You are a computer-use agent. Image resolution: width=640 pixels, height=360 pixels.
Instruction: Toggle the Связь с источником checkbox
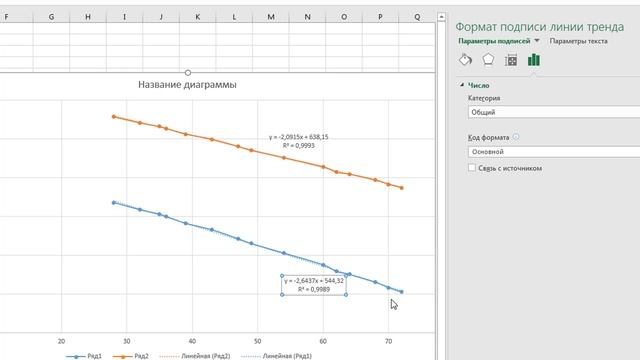click(x=472, y=168)
